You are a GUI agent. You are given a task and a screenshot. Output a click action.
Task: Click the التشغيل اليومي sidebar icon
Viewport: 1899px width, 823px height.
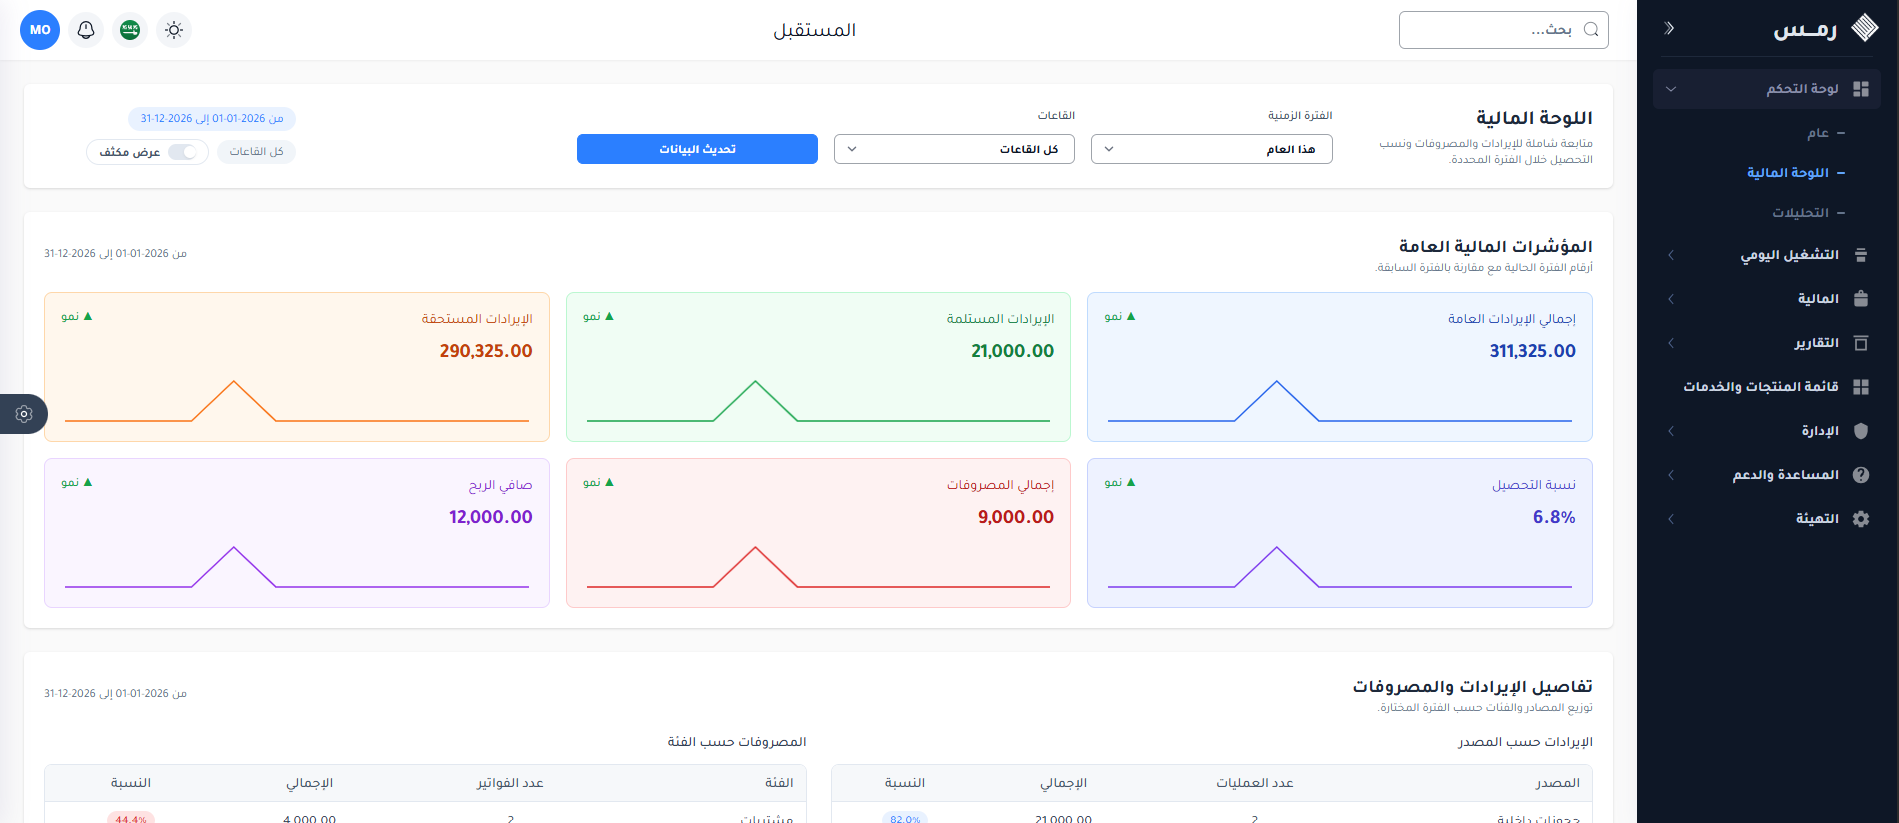point(1861,255)
